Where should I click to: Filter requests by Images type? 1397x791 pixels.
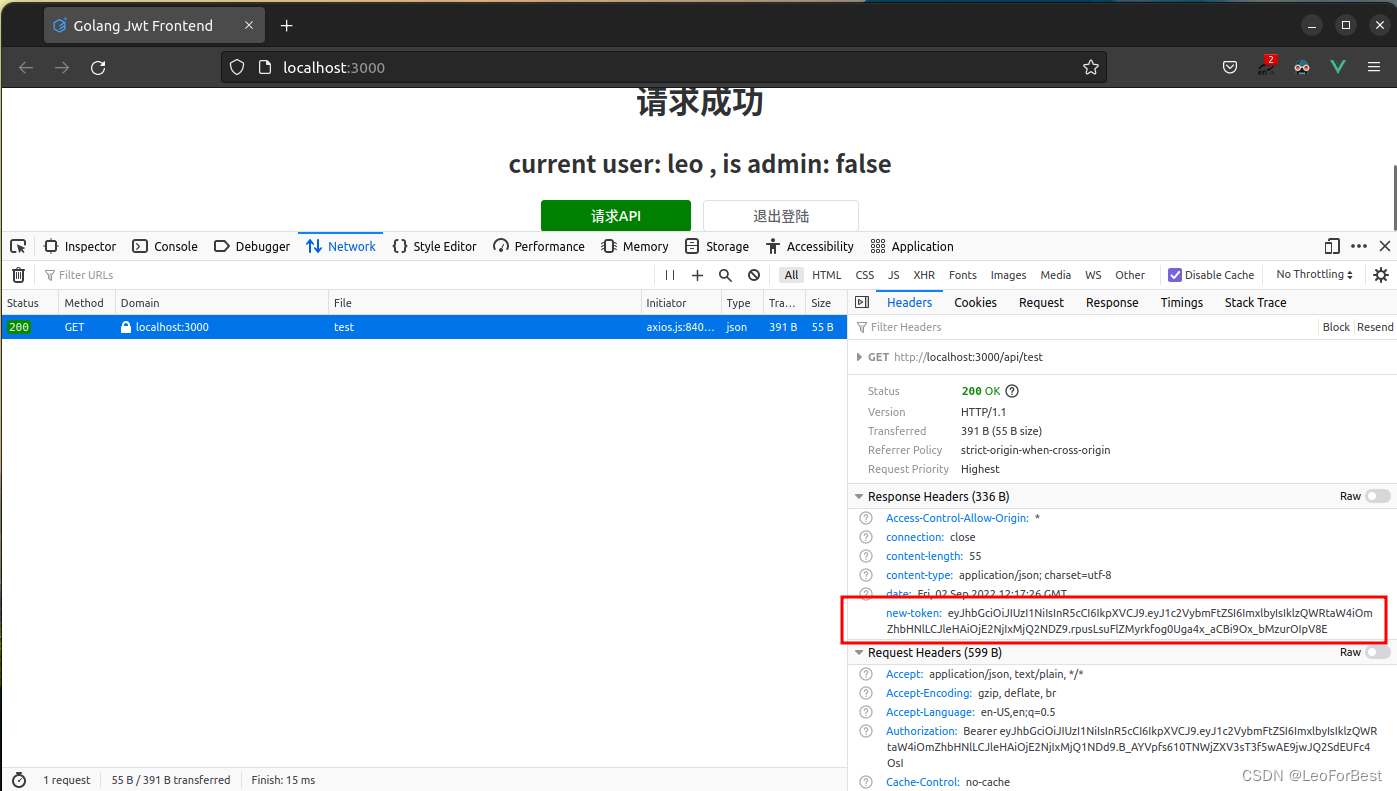click(1008, 275)
